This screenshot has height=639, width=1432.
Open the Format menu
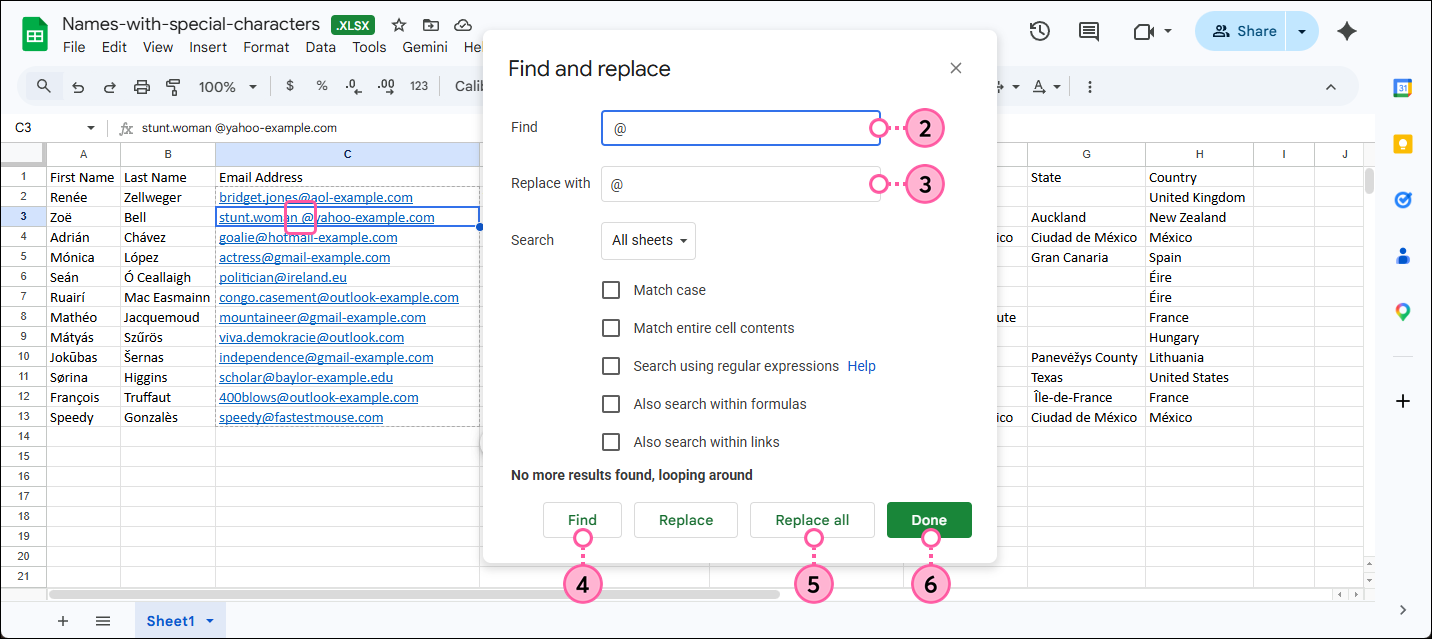pyautogui.click(x=265, y=46)
